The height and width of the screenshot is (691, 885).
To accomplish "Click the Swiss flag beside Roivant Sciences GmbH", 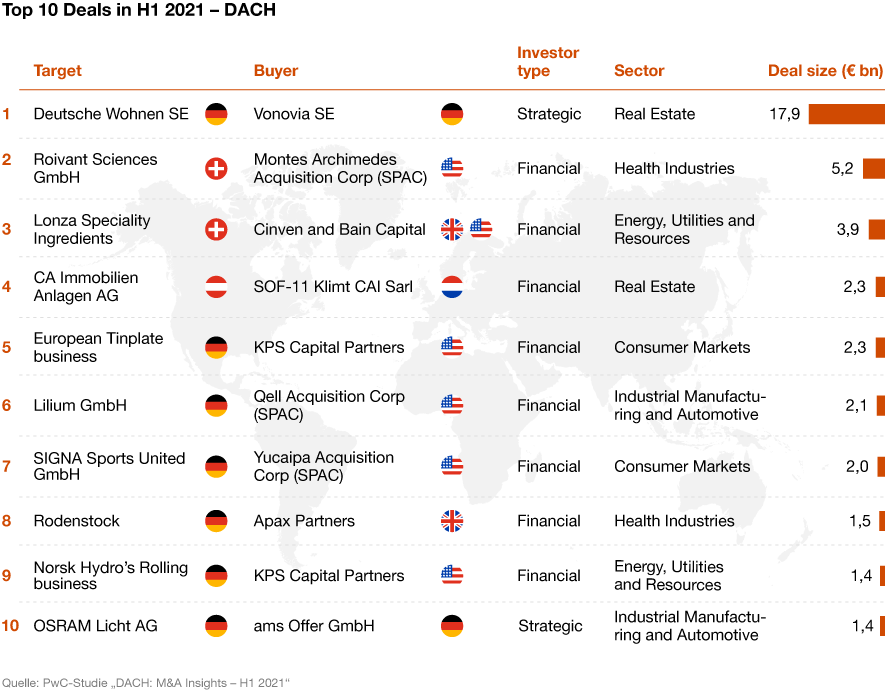I will tap(216, 168).
